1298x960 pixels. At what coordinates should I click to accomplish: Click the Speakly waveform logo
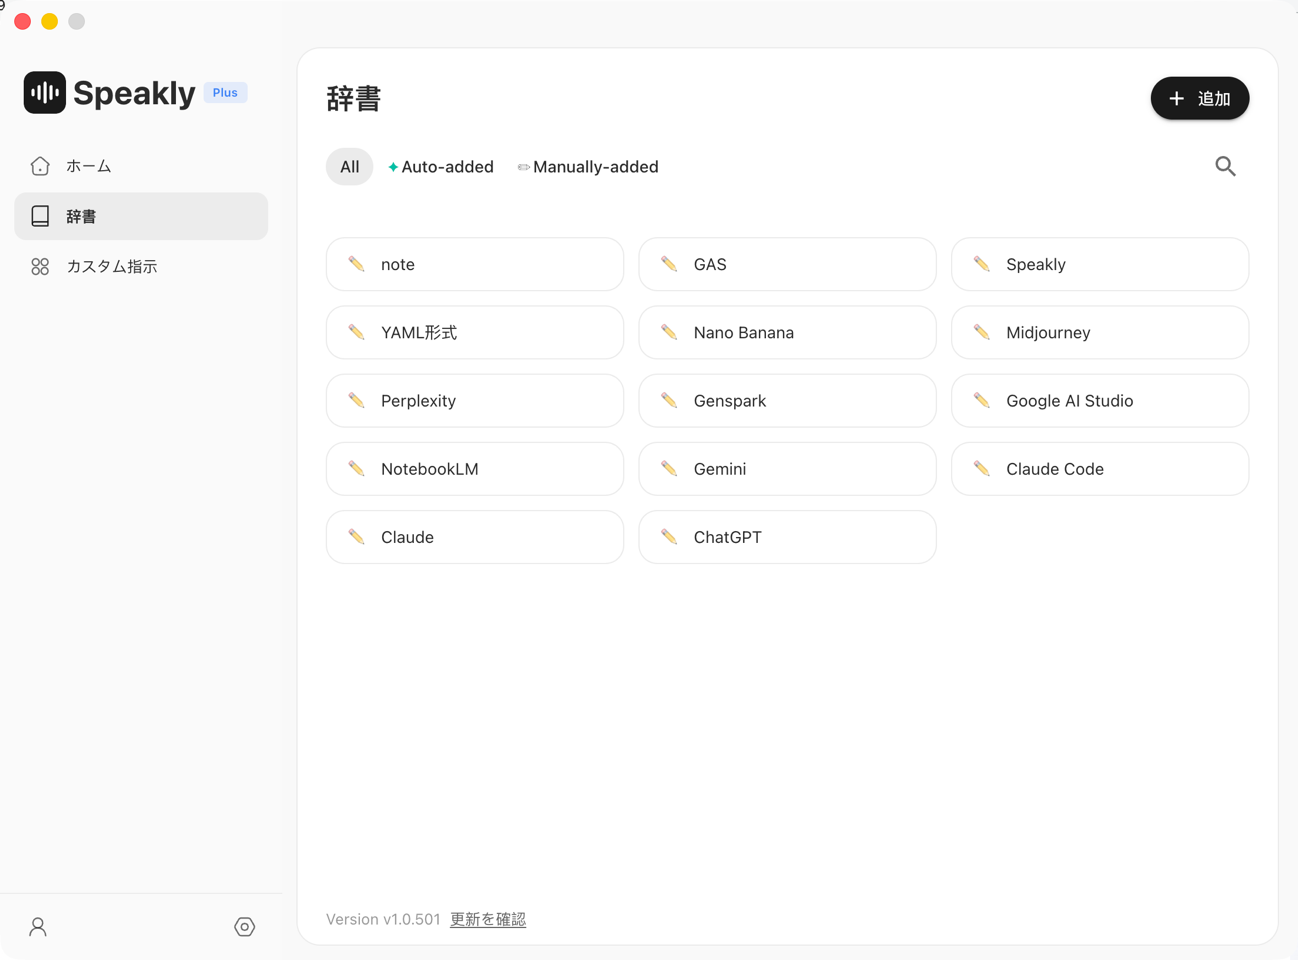pyautogui.click(x=45, y=93)
